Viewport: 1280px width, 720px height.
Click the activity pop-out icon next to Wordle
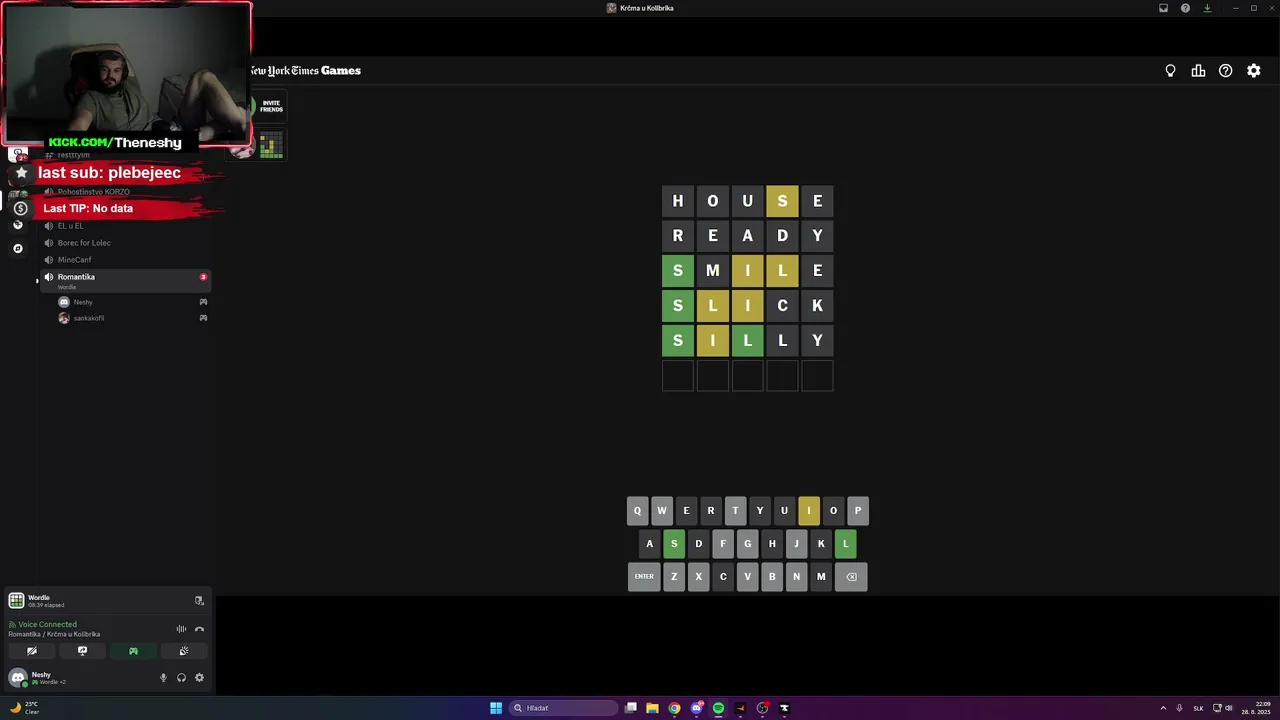[x=199, y=601]
